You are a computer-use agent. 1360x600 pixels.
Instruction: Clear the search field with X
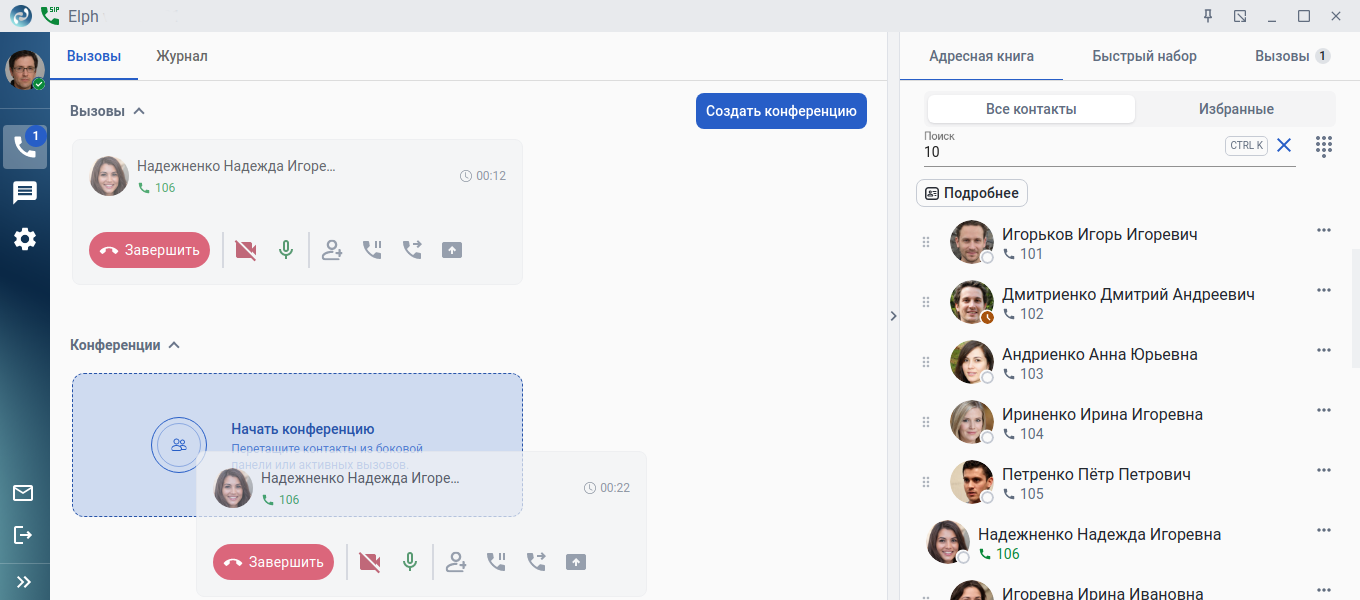[1284, 146]
